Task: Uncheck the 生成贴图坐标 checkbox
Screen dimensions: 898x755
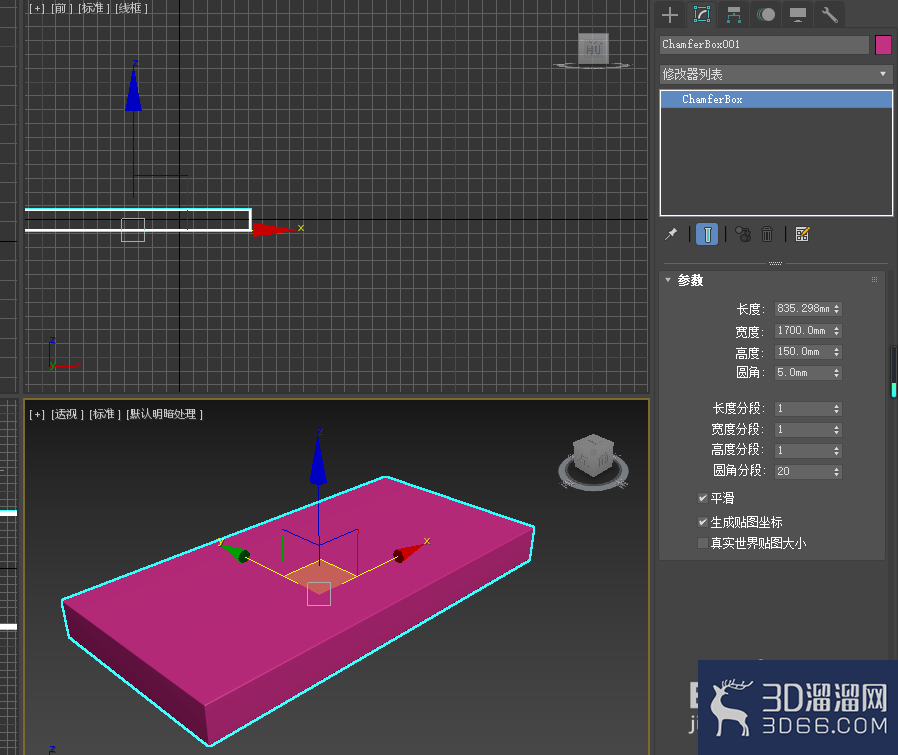Action: point(703,522)
